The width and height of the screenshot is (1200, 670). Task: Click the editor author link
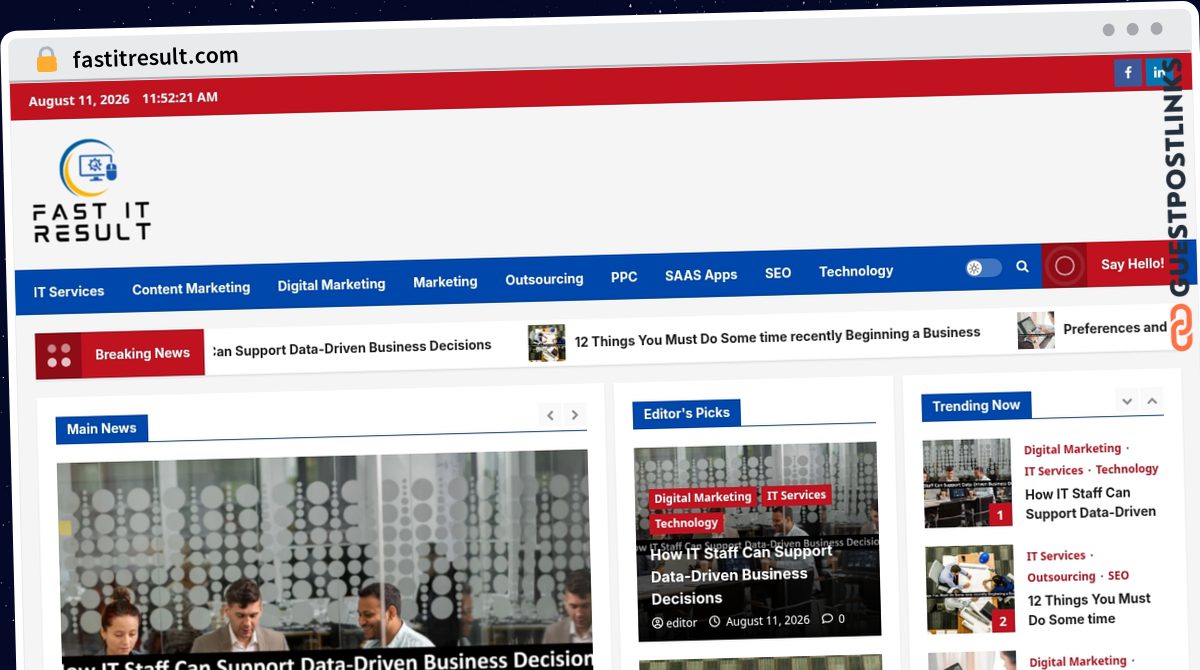click(x=675, y=623)
